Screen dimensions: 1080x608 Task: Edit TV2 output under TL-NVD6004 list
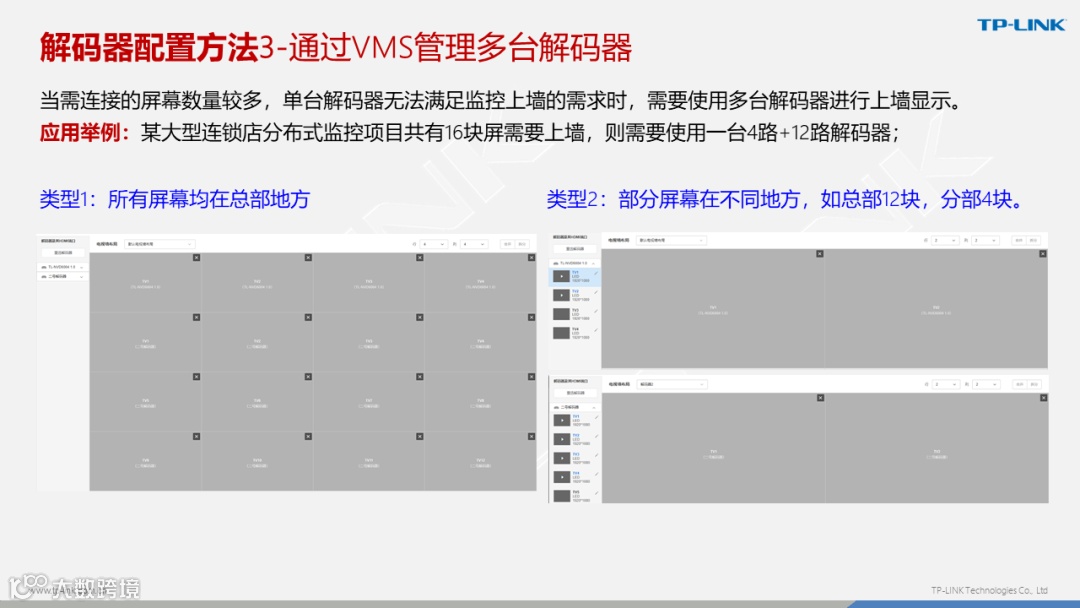click(x=596, y=293)
